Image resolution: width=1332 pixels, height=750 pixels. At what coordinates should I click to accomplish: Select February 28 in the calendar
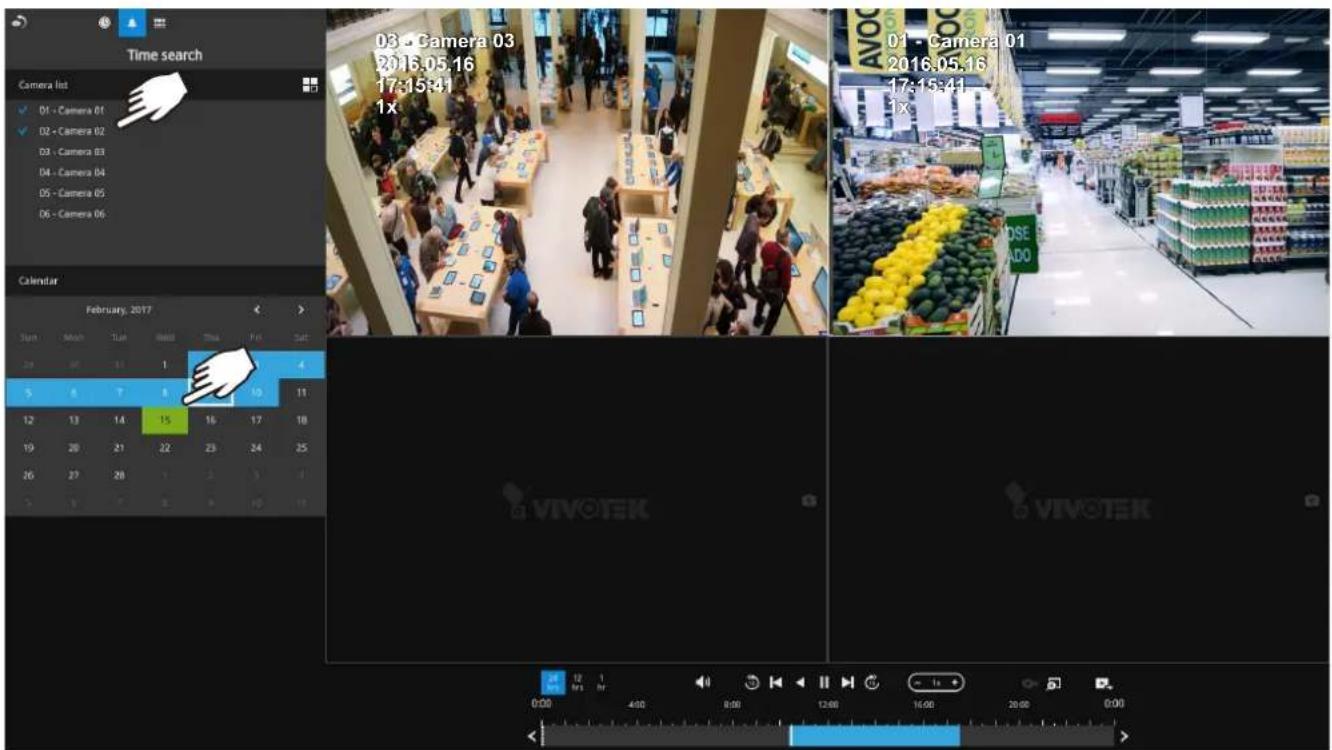tap(119, 476)
